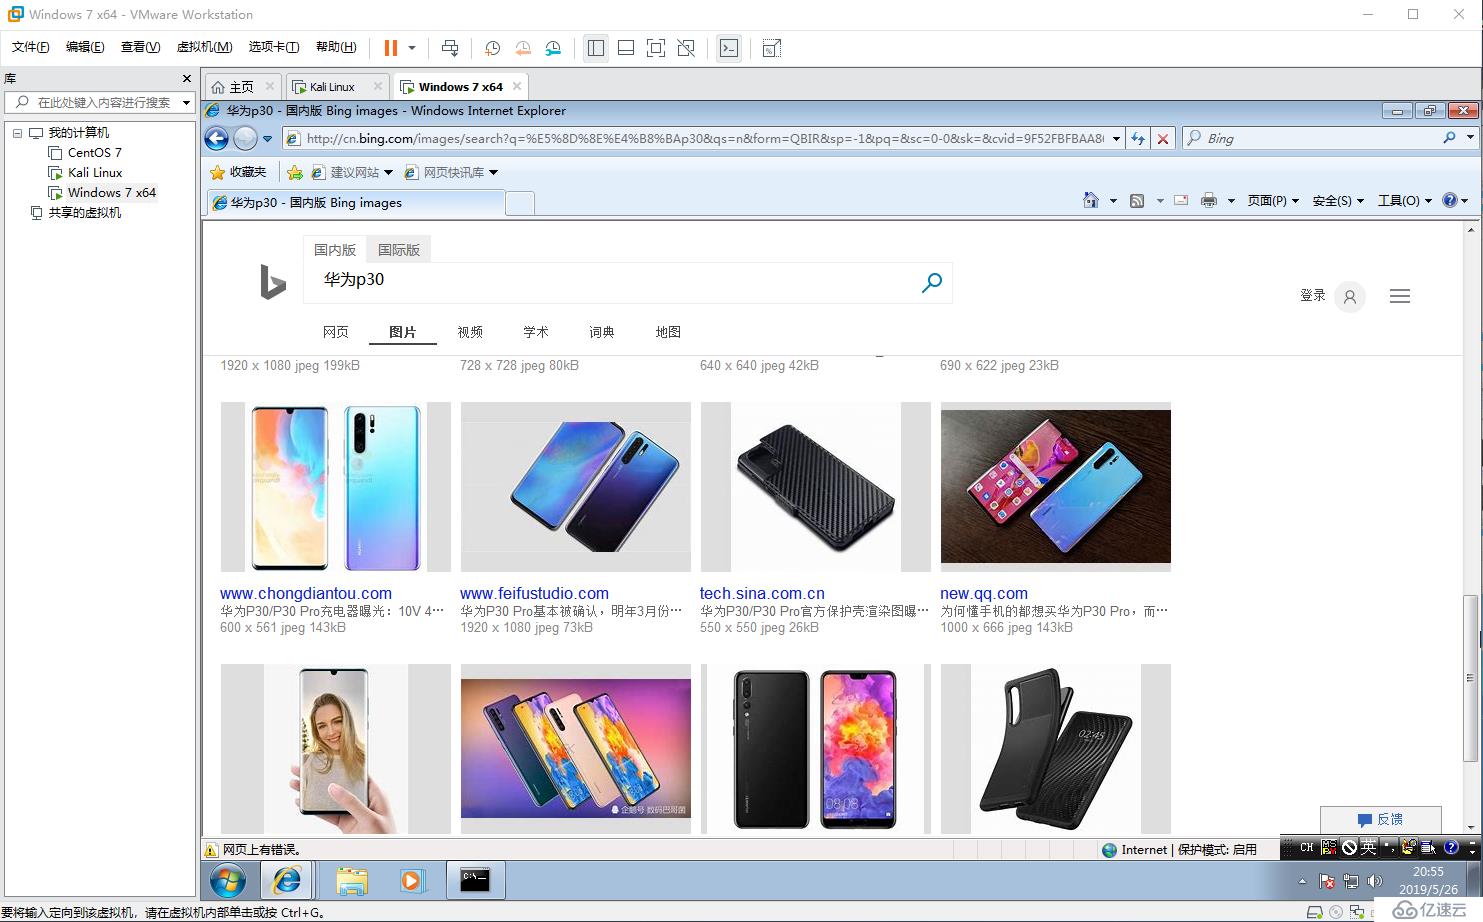Select Kali Linux in the library tree
1483x922 pixels.
pyautogui.click(x=94, y=172)
